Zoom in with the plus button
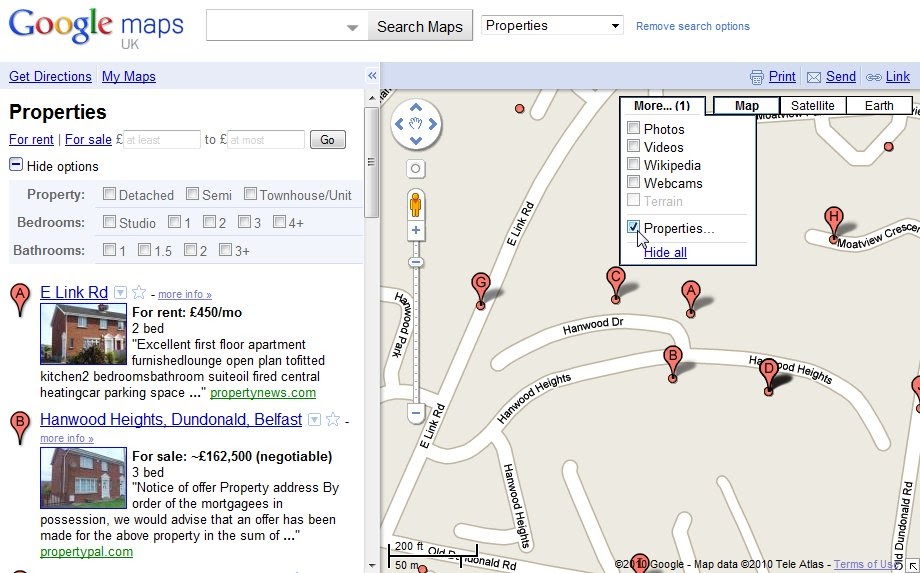The height and width of the screenshot is (573, 920). click(415, 230)
